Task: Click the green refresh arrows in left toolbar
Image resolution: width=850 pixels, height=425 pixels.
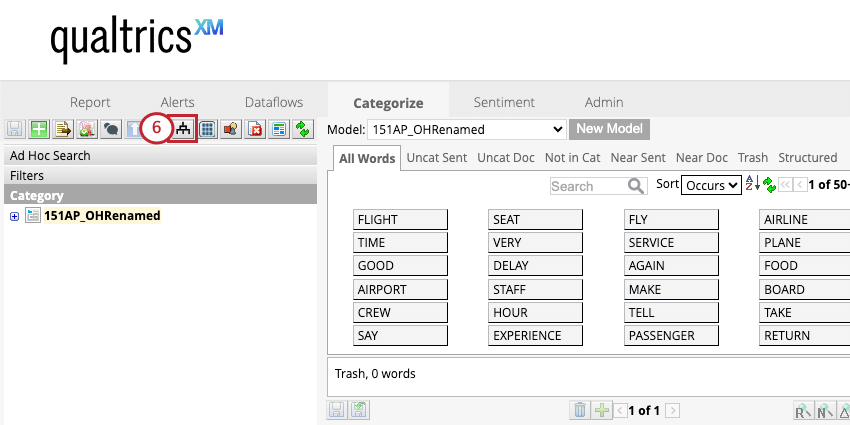Action: pyautogui.click(x=302, y=129)
